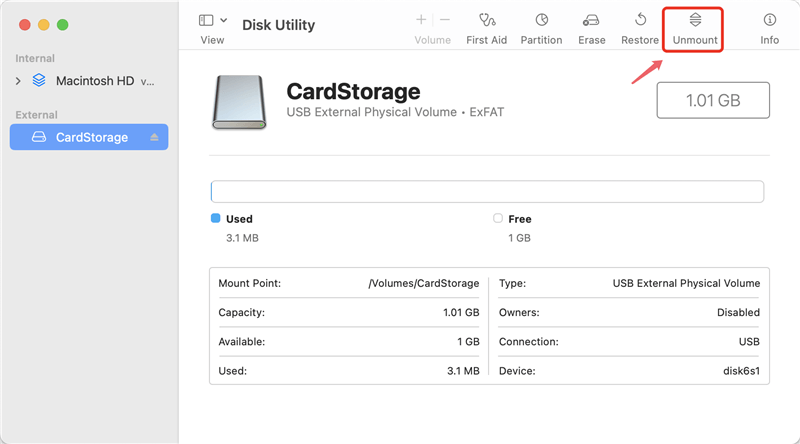The width and height of the screenshot is (800, 444).
Task: Click the /Volumes/CardStorage mount point value
Action: tap(423, 283)
